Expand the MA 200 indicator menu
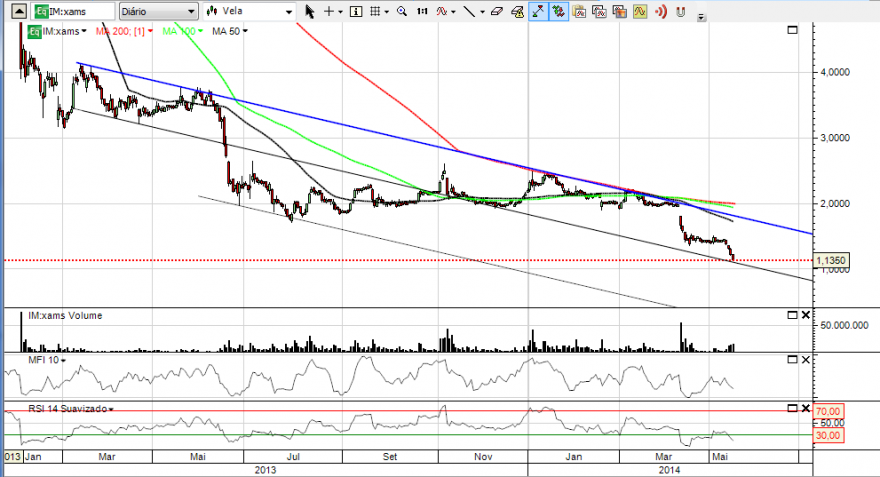 tap(124, 31)
